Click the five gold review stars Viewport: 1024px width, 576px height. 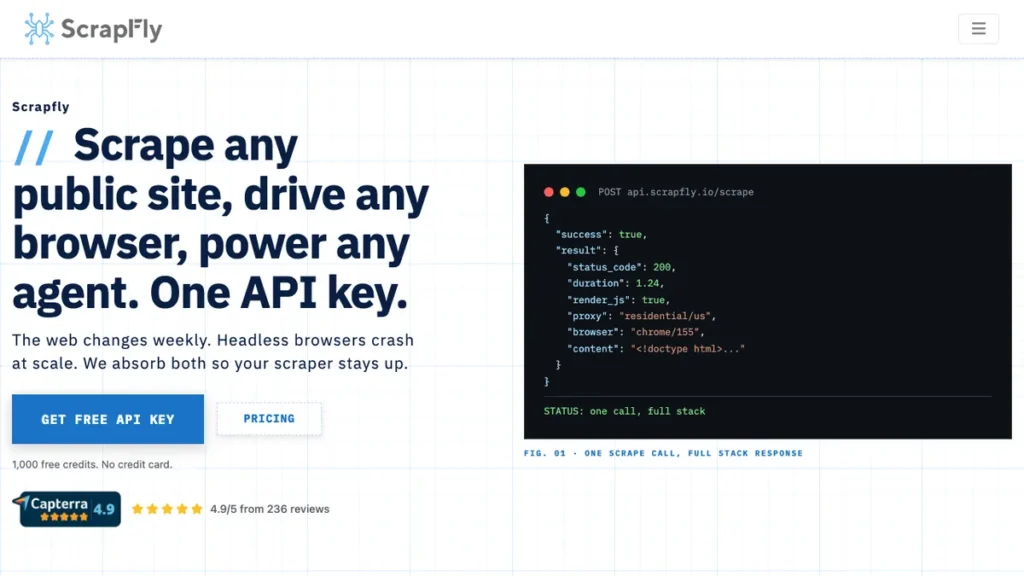[167, 509]
